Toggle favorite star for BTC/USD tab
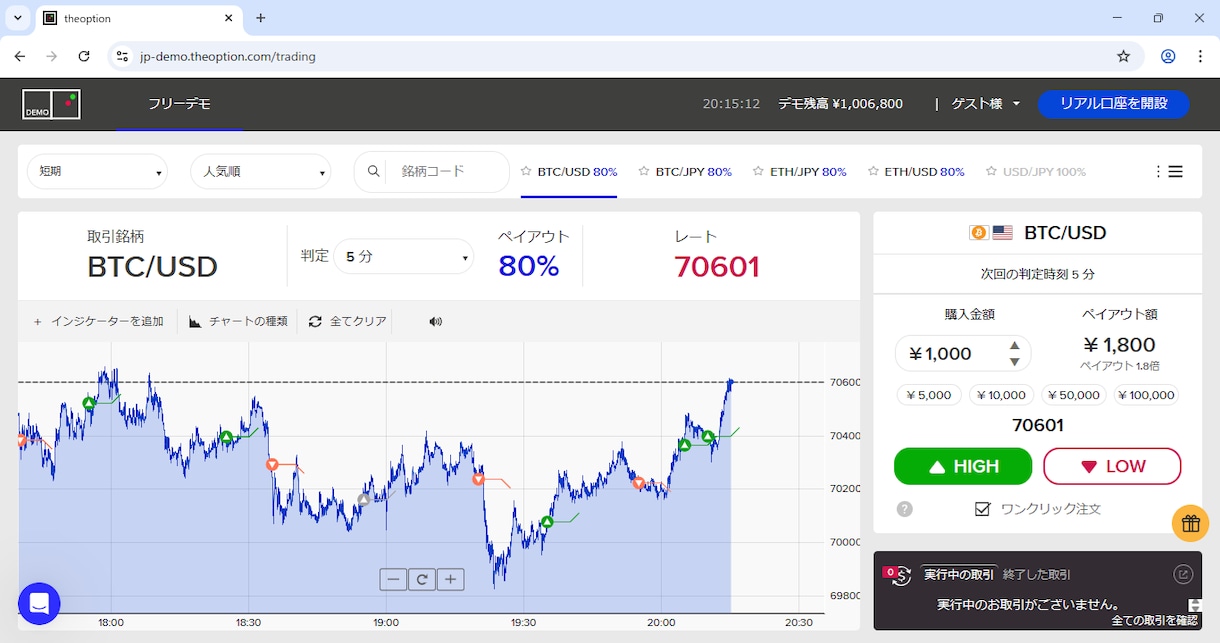The image size is (1220, 643). [x=526, y=172]
